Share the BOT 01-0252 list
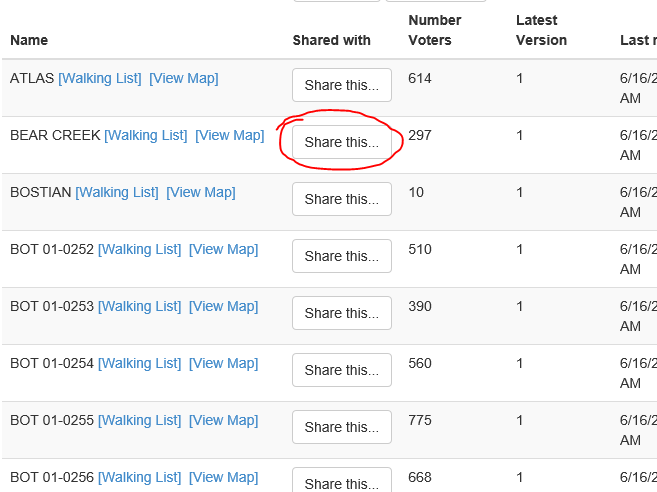 (x=341, y=256)
